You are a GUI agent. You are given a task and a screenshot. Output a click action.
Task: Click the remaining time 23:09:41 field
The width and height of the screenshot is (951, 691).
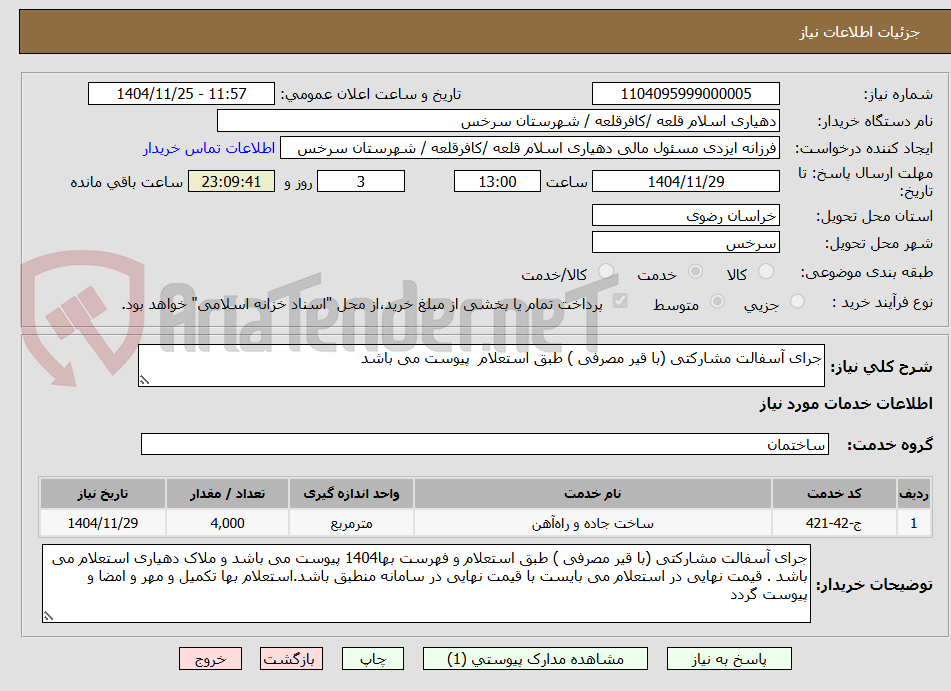coord(231,181)
